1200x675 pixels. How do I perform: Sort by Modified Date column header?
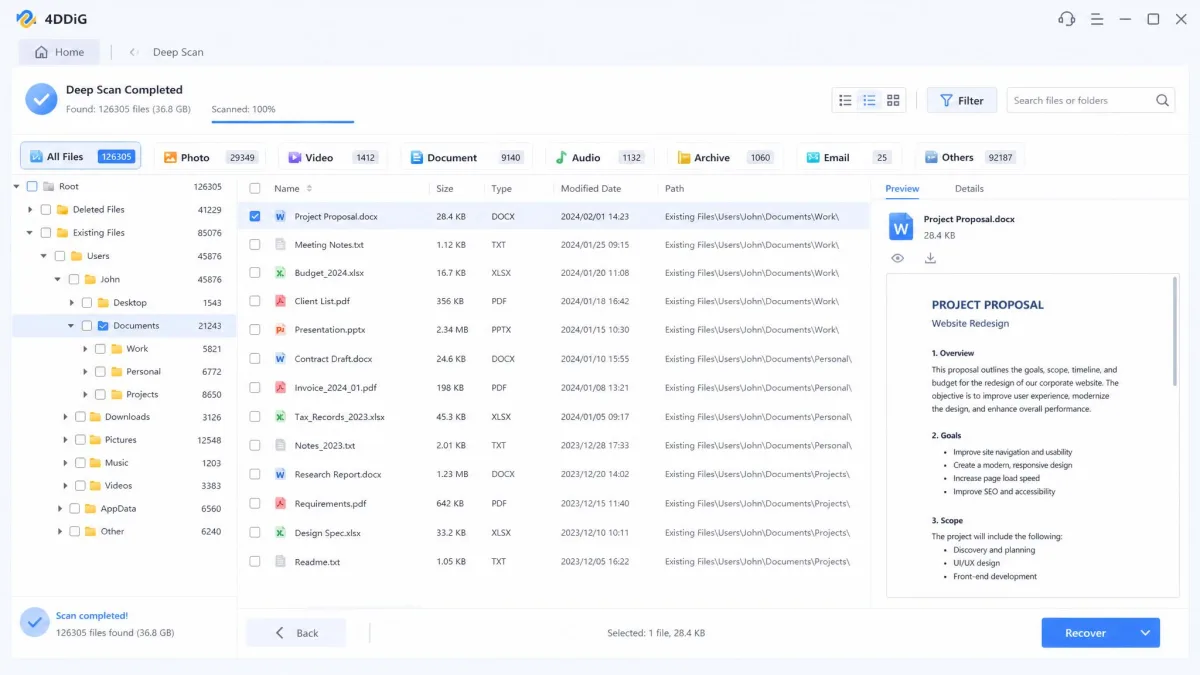coord(591,188)
